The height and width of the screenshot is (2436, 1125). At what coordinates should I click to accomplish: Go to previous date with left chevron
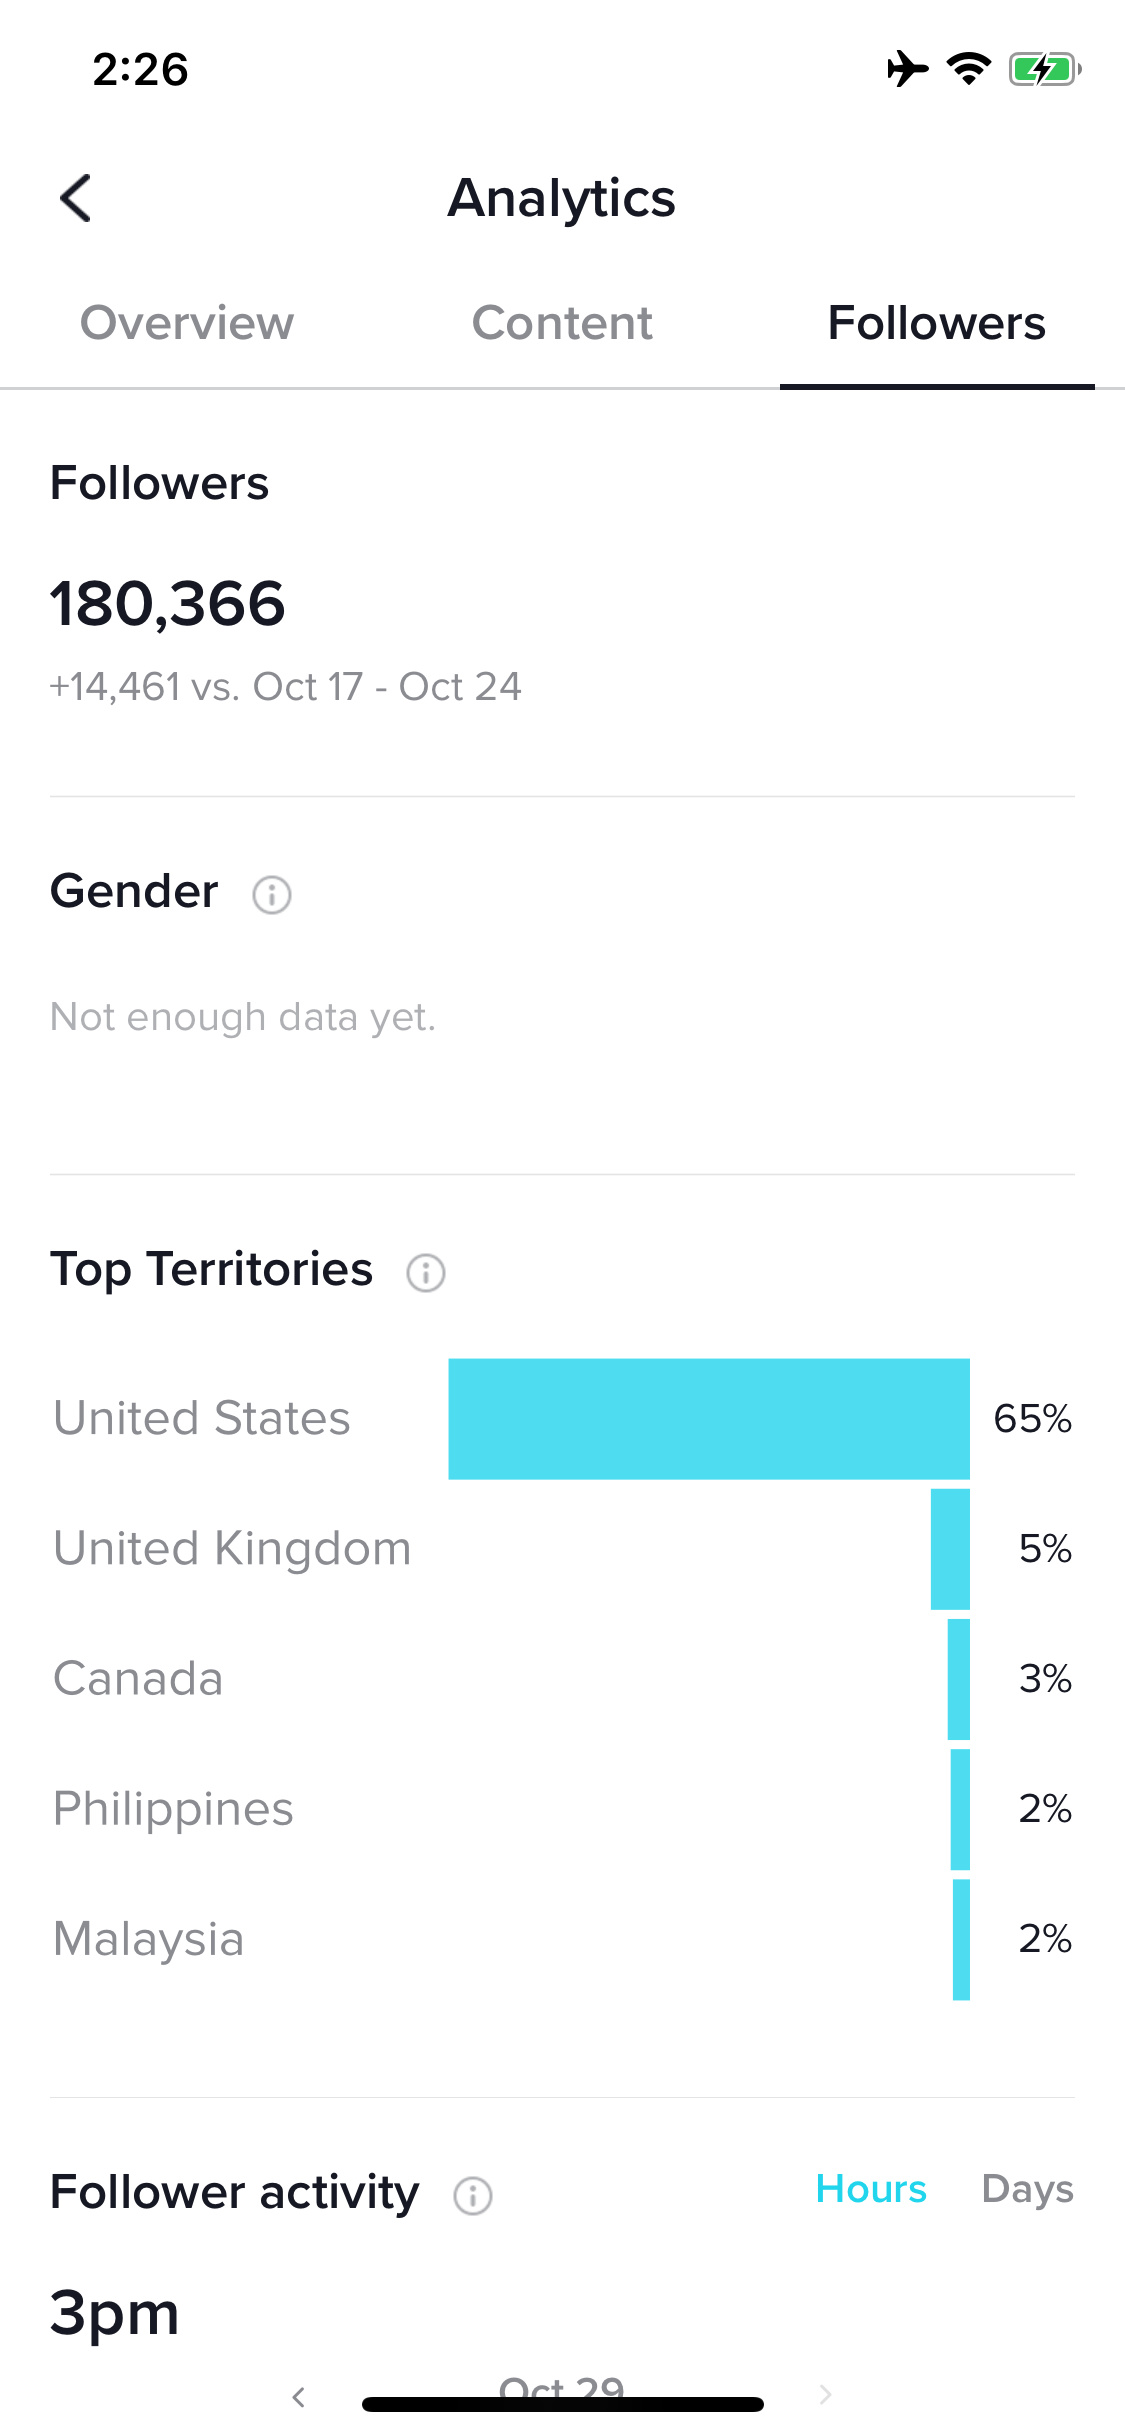pyautogui.click(x=298, y=2396)
